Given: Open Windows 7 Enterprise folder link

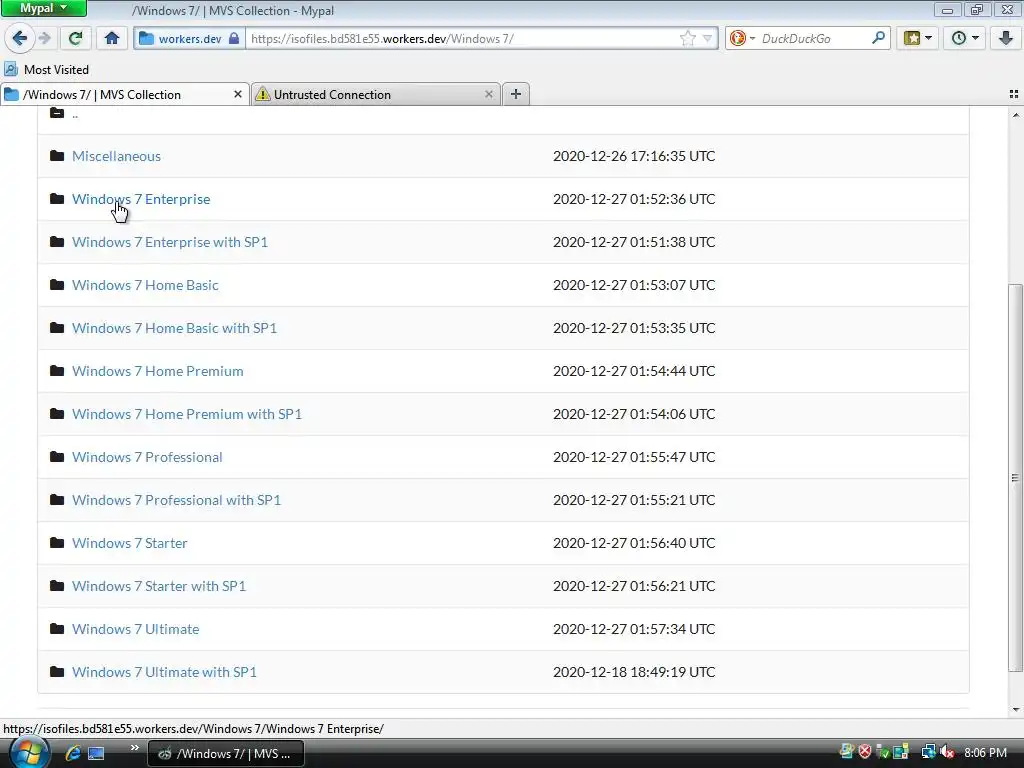Looking at the screenshot, I should tap(141, 199).
